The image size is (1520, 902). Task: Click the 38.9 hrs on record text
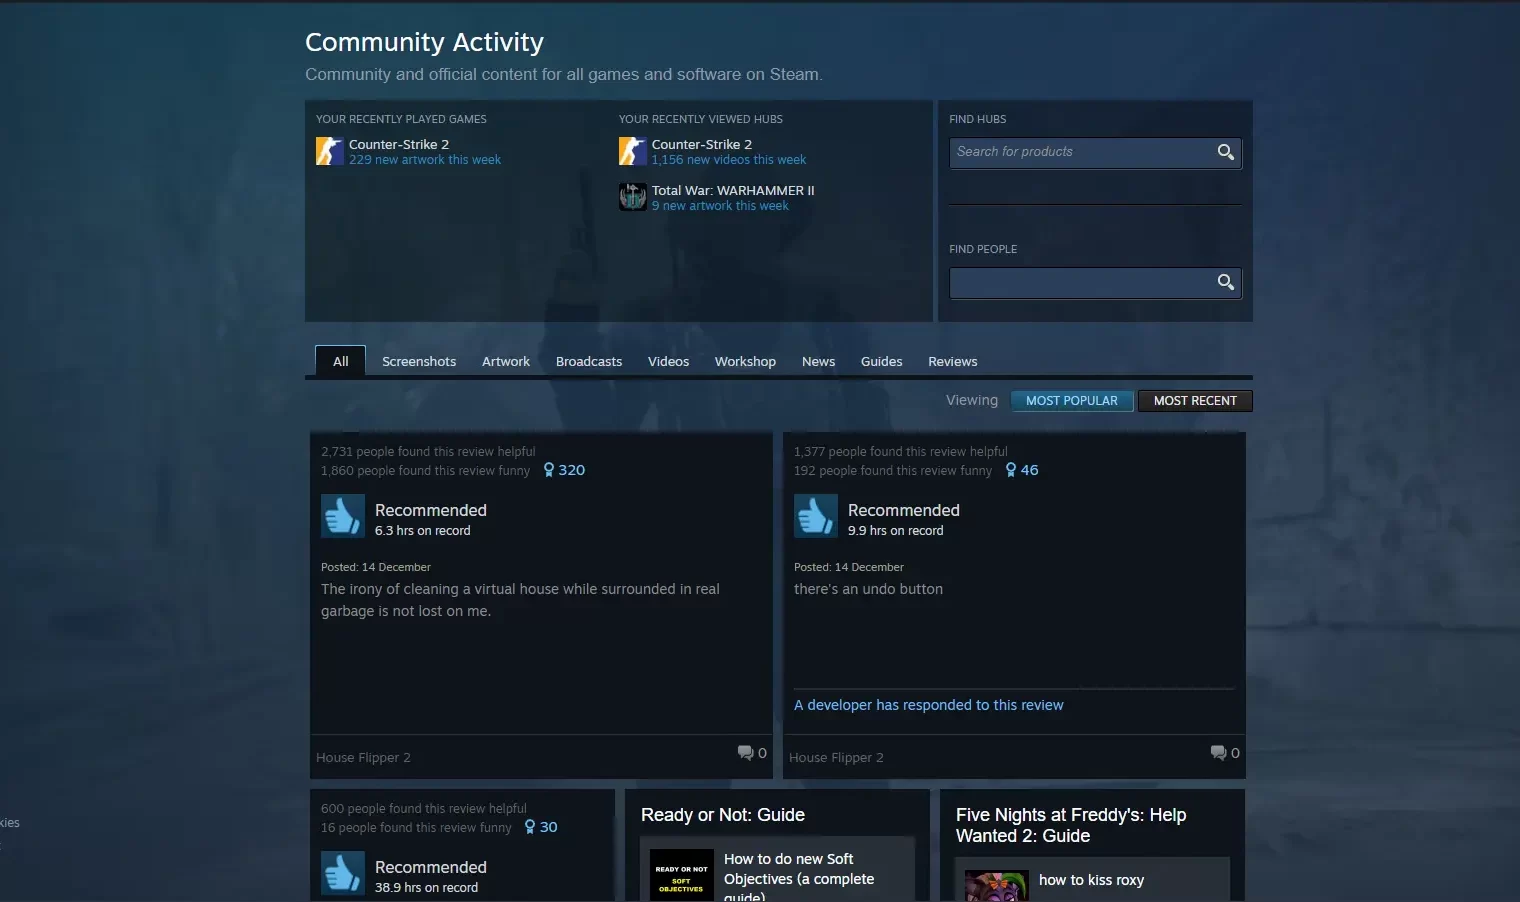(x=426, y=888)
